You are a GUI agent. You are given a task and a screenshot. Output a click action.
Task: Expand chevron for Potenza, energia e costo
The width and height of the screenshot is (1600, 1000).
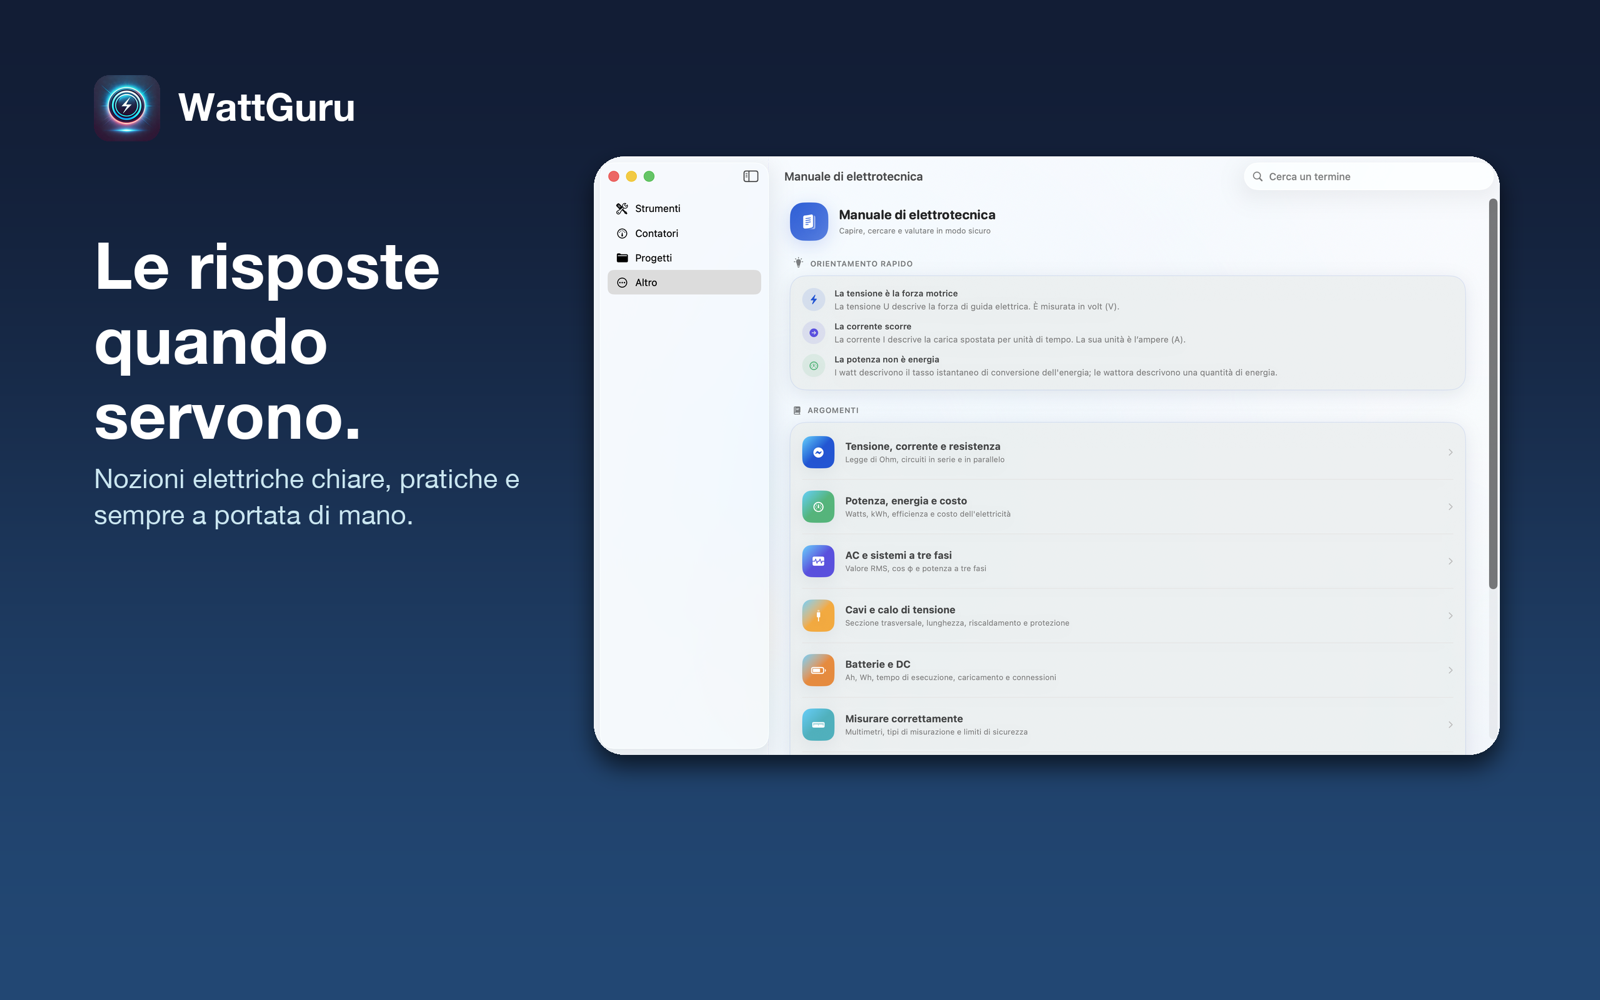point(1450,507)
